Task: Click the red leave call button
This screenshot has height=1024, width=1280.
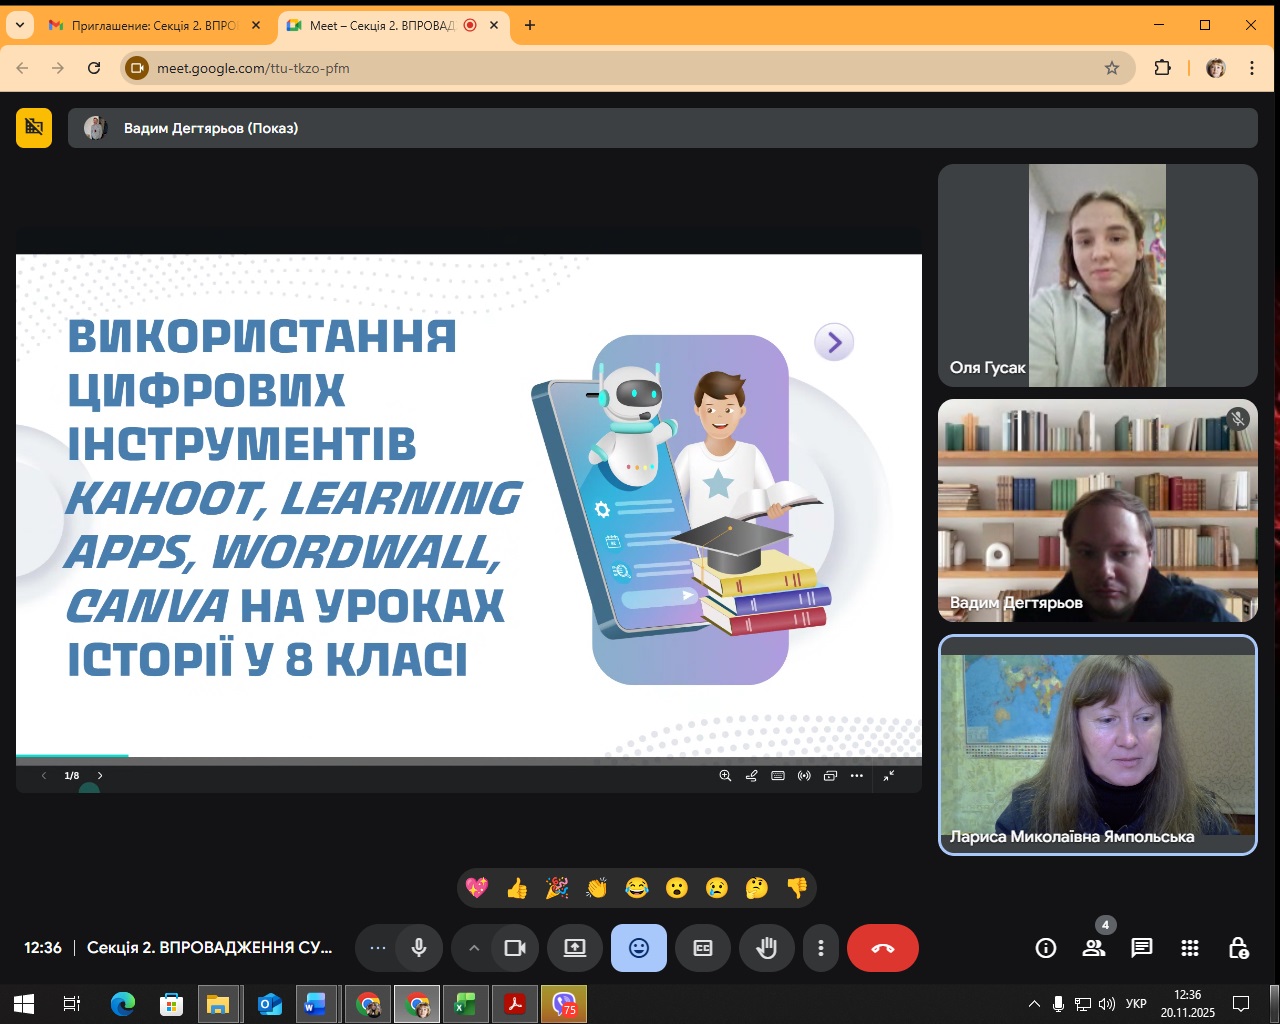Action: tap(882, 948)
